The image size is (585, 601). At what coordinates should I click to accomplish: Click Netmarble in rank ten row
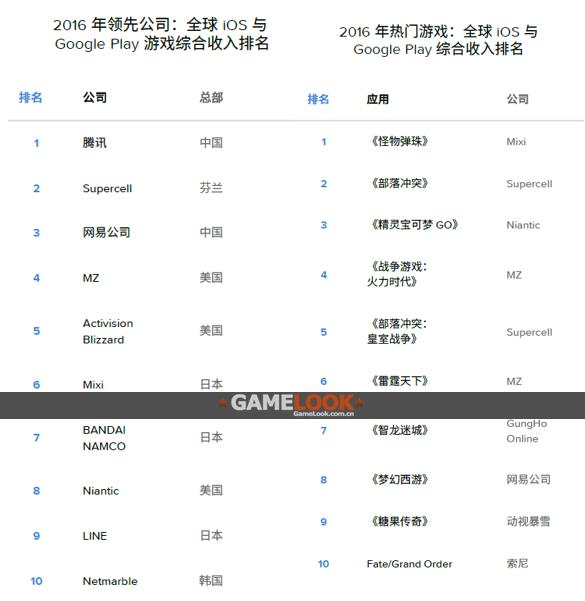110,581
